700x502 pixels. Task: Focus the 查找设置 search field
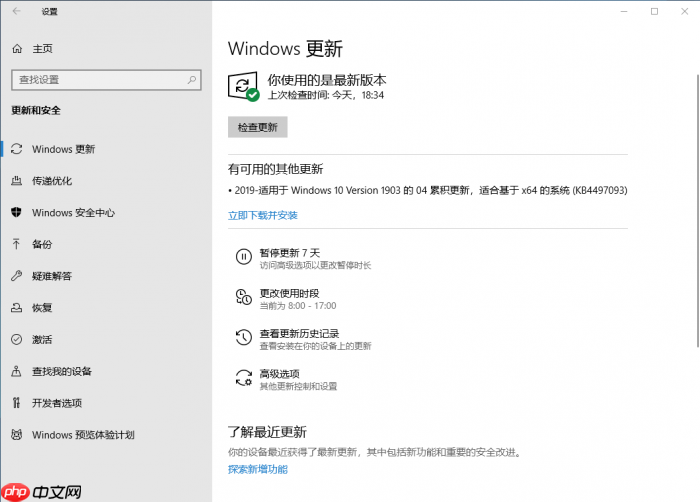[106, 80]
